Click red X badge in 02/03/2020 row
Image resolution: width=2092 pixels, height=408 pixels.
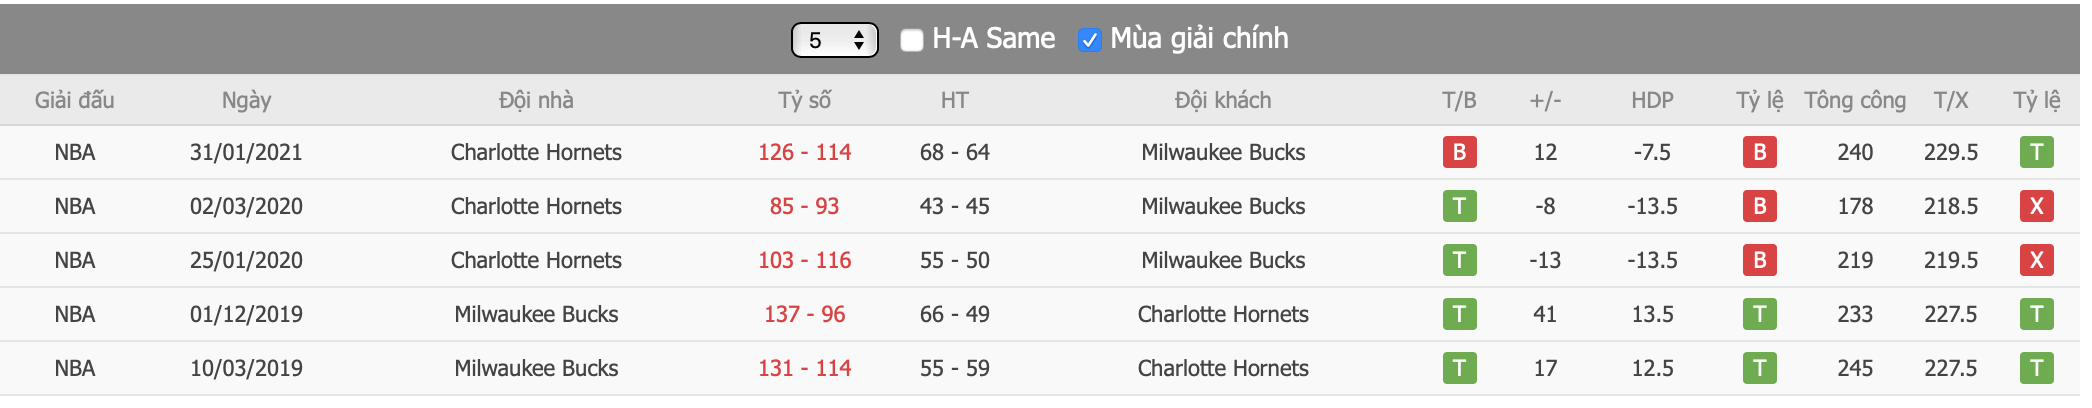2036,206
